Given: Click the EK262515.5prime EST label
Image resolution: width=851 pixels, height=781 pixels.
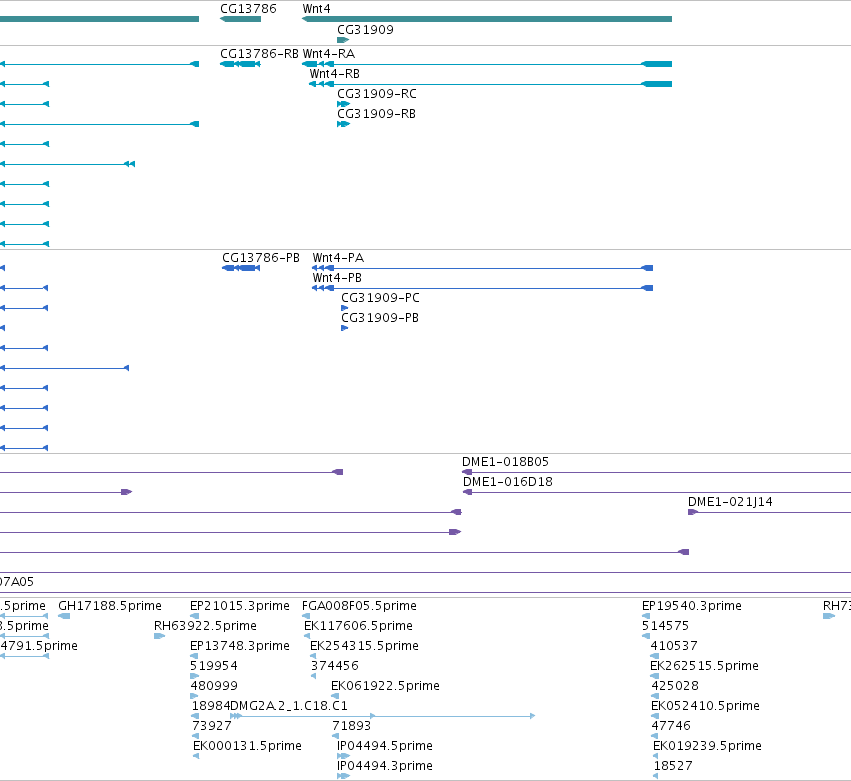Looking at the screenshot, I should [704, 666].
